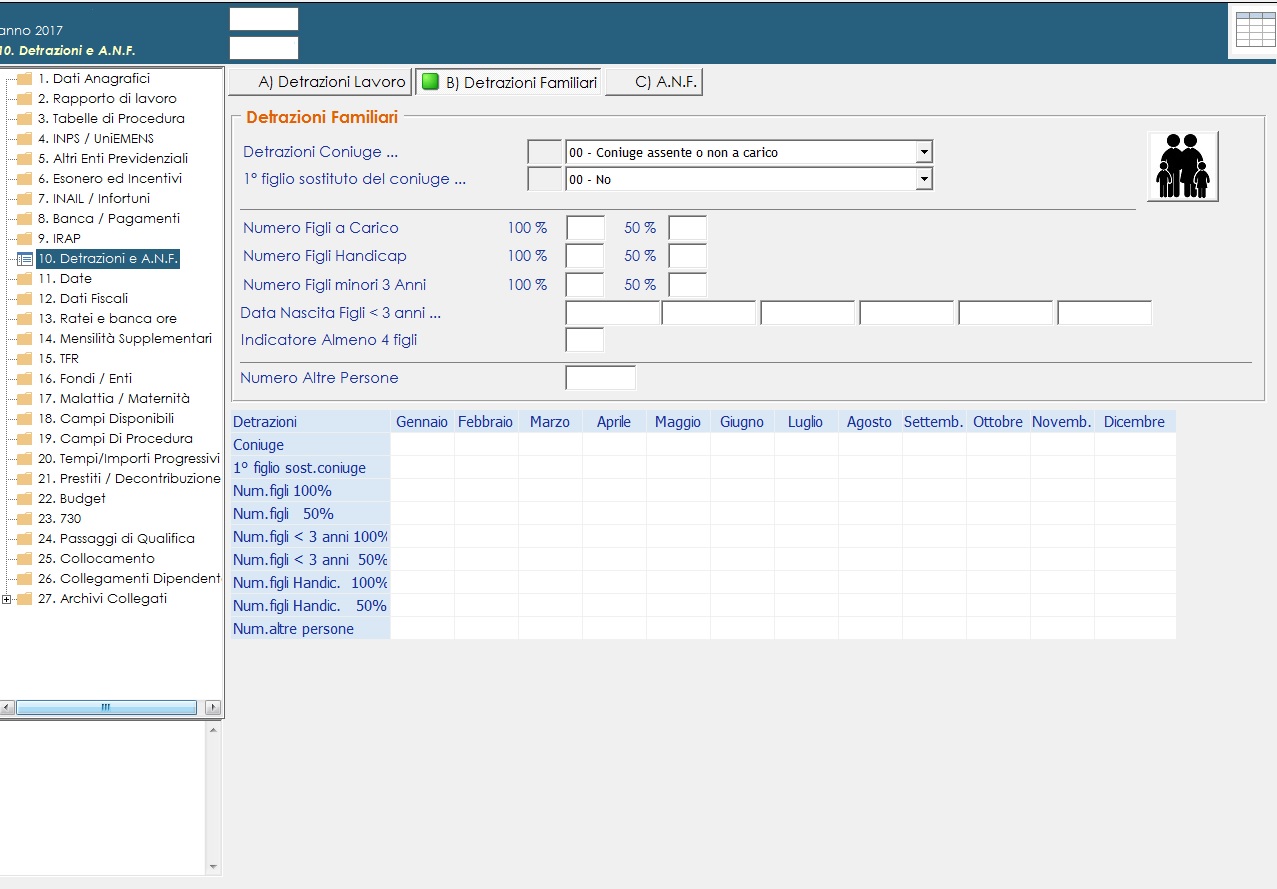This screenshot has width=1277, height=889.
Task: Click the Numero Altre Persone input field
Action: click(600, 378)
